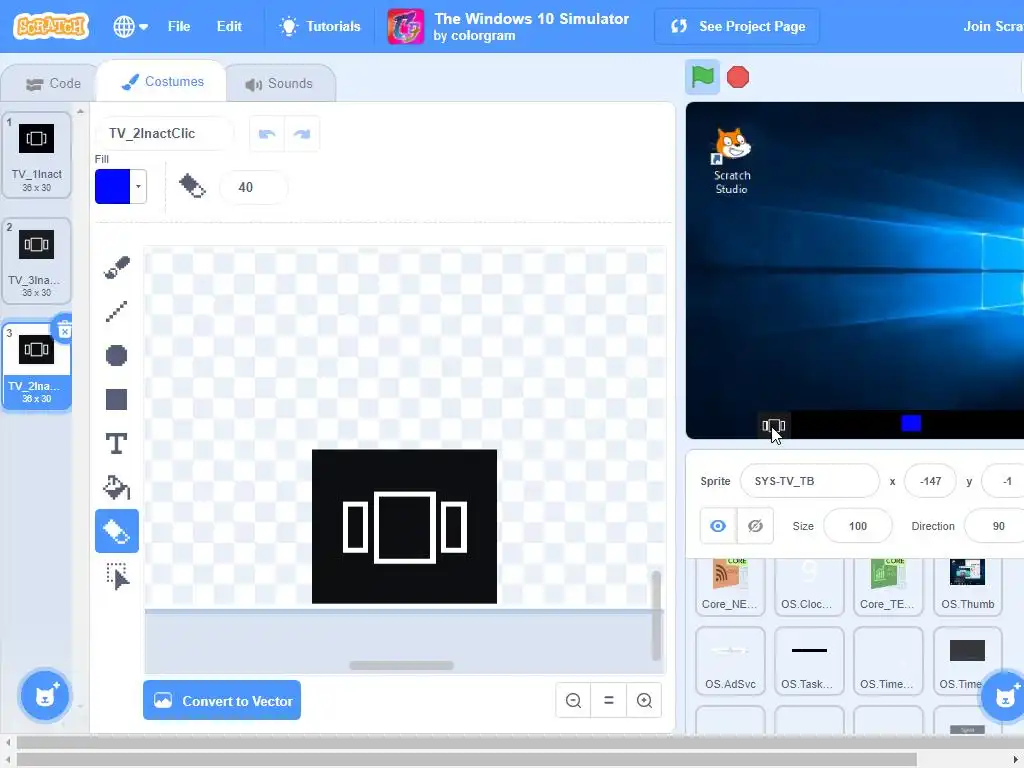Click the project title text
1024x768 pixels.
tap(532, 18)
